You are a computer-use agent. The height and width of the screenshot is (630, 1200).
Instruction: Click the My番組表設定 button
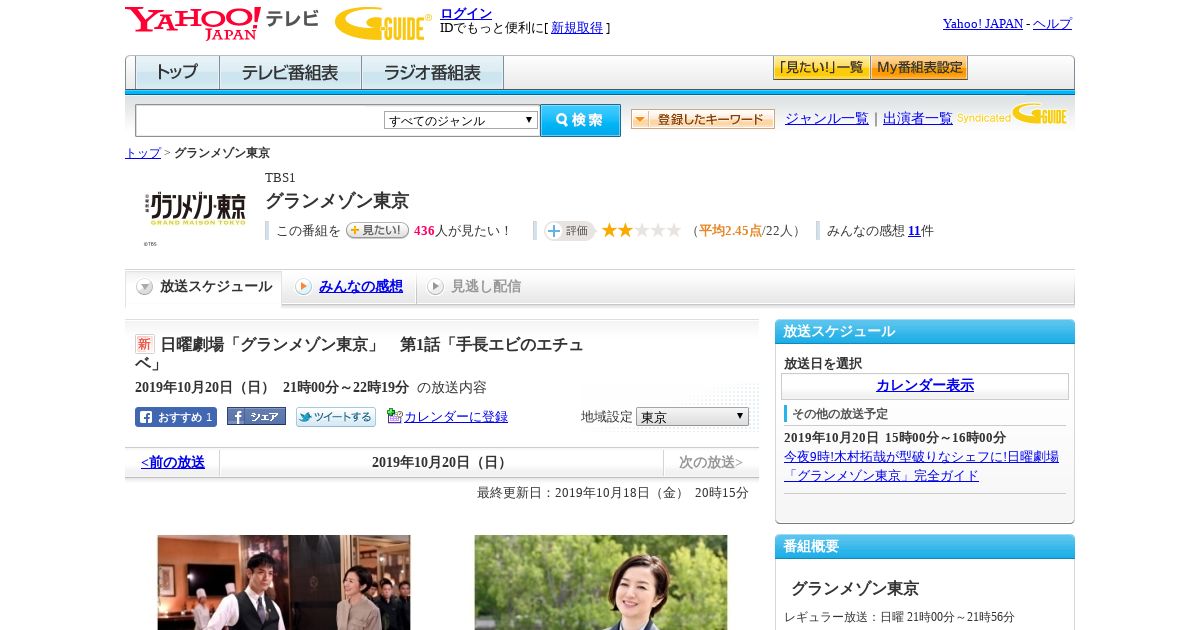[x=919, y=68]
